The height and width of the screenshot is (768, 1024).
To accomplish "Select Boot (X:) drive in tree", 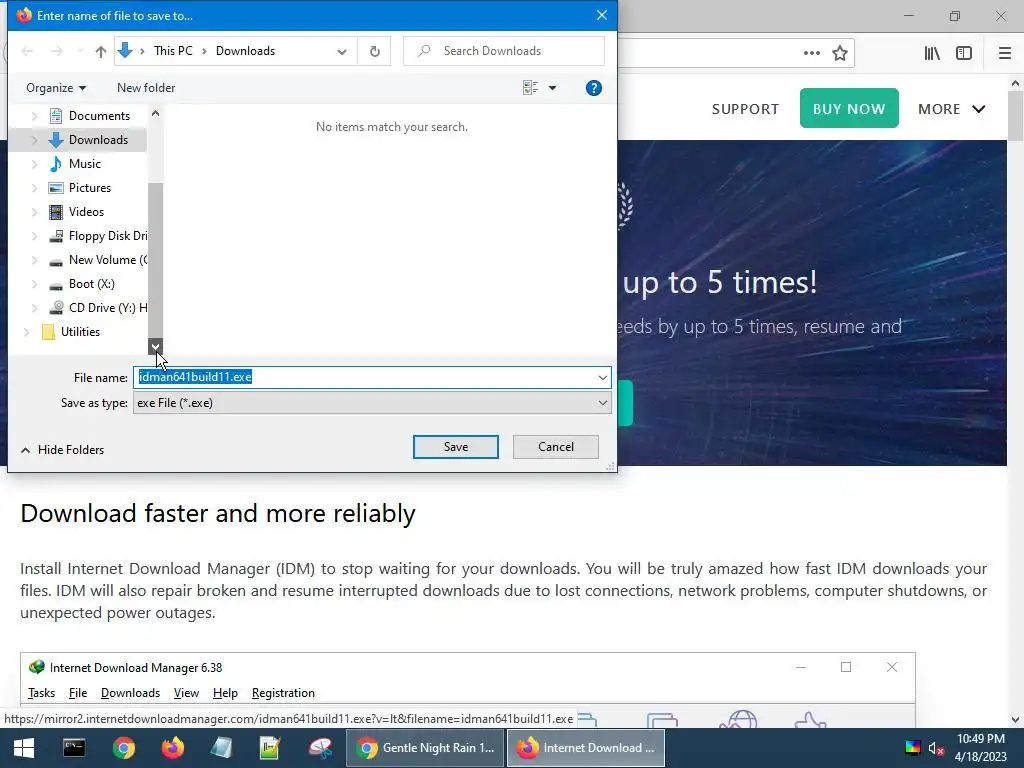I will coord(91,284).
